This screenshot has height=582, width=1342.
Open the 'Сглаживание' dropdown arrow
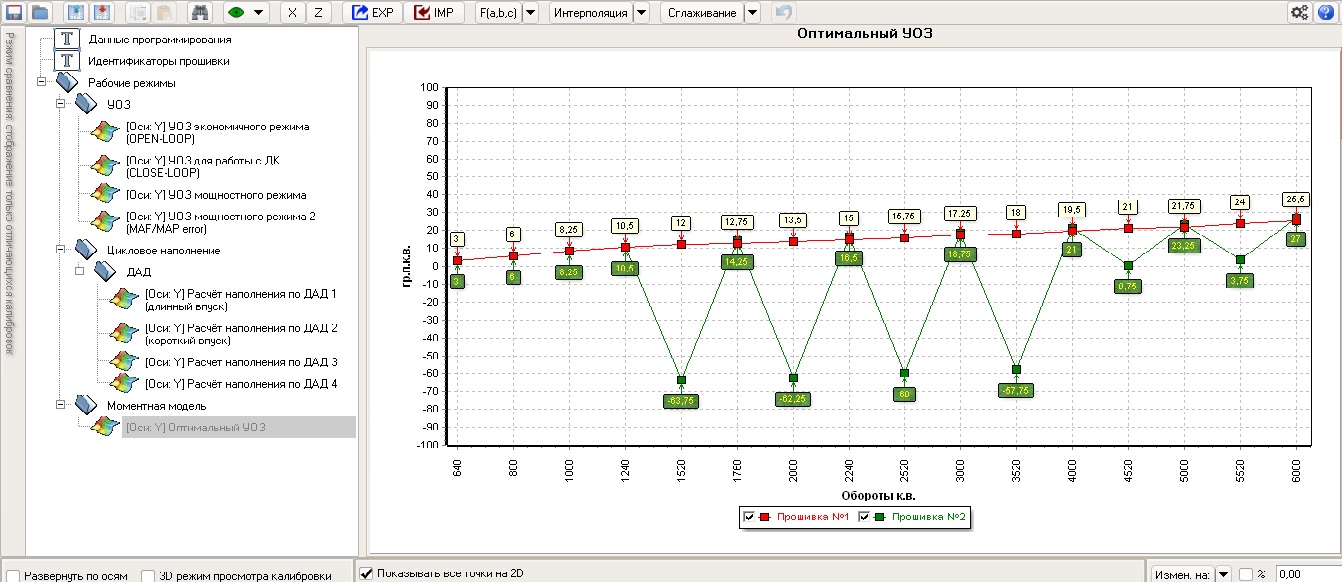click(752, 13)
